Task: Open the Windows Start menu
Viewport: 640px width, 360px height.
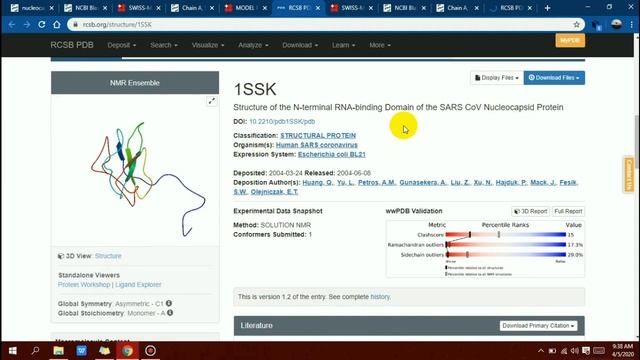Action: [12, 351]
